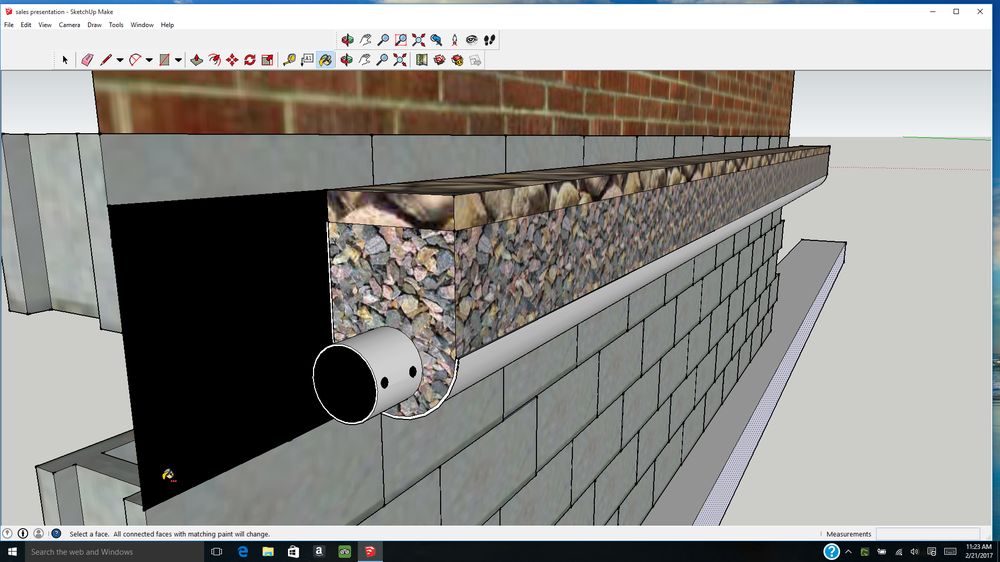Open the Tools menu
Viewport: 1000px width, 562px height.
pos(116,25)
